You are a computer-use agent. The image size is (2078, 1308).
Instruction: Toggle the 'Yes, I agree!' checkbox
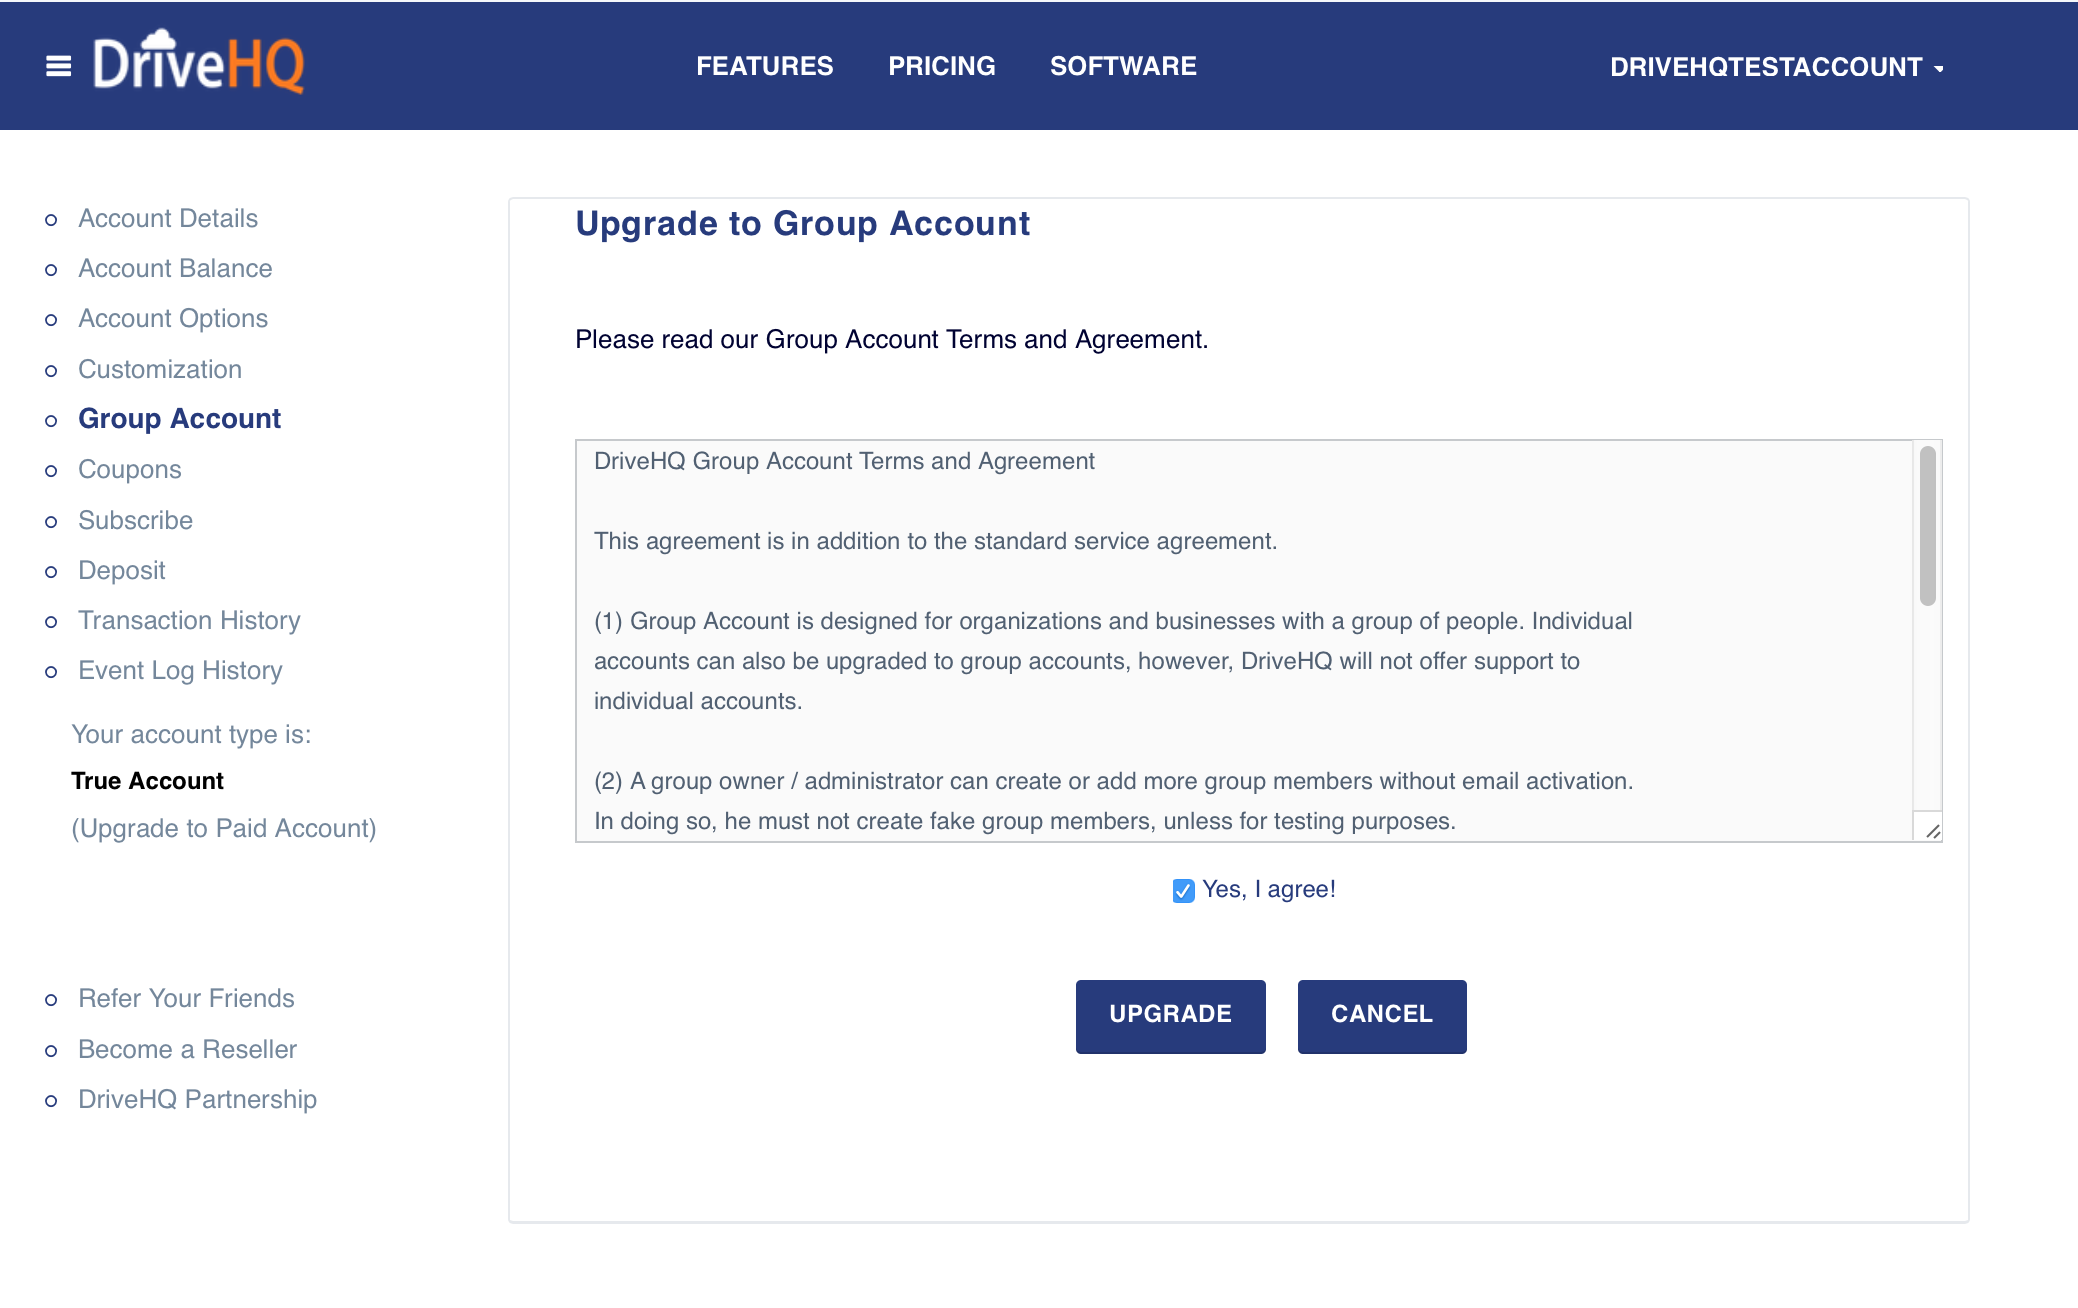[1183, 891]
